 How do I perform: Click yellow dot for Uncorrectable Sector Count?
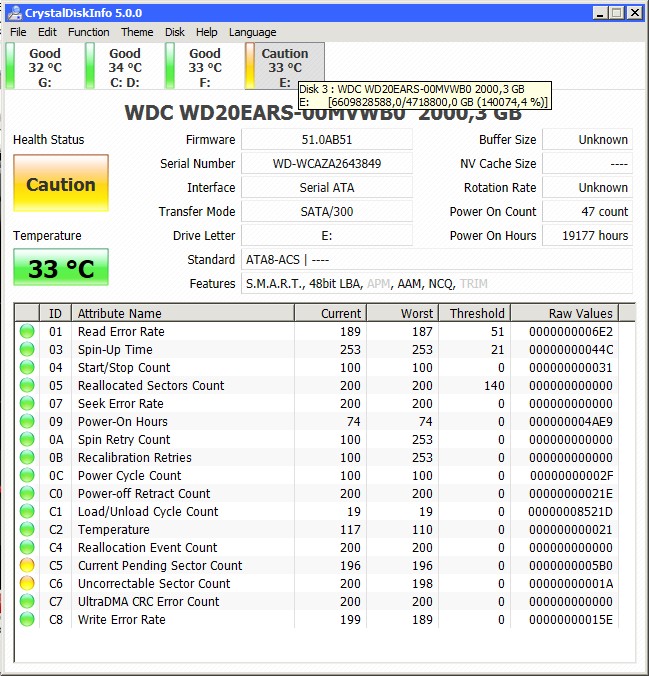point(27,583)
